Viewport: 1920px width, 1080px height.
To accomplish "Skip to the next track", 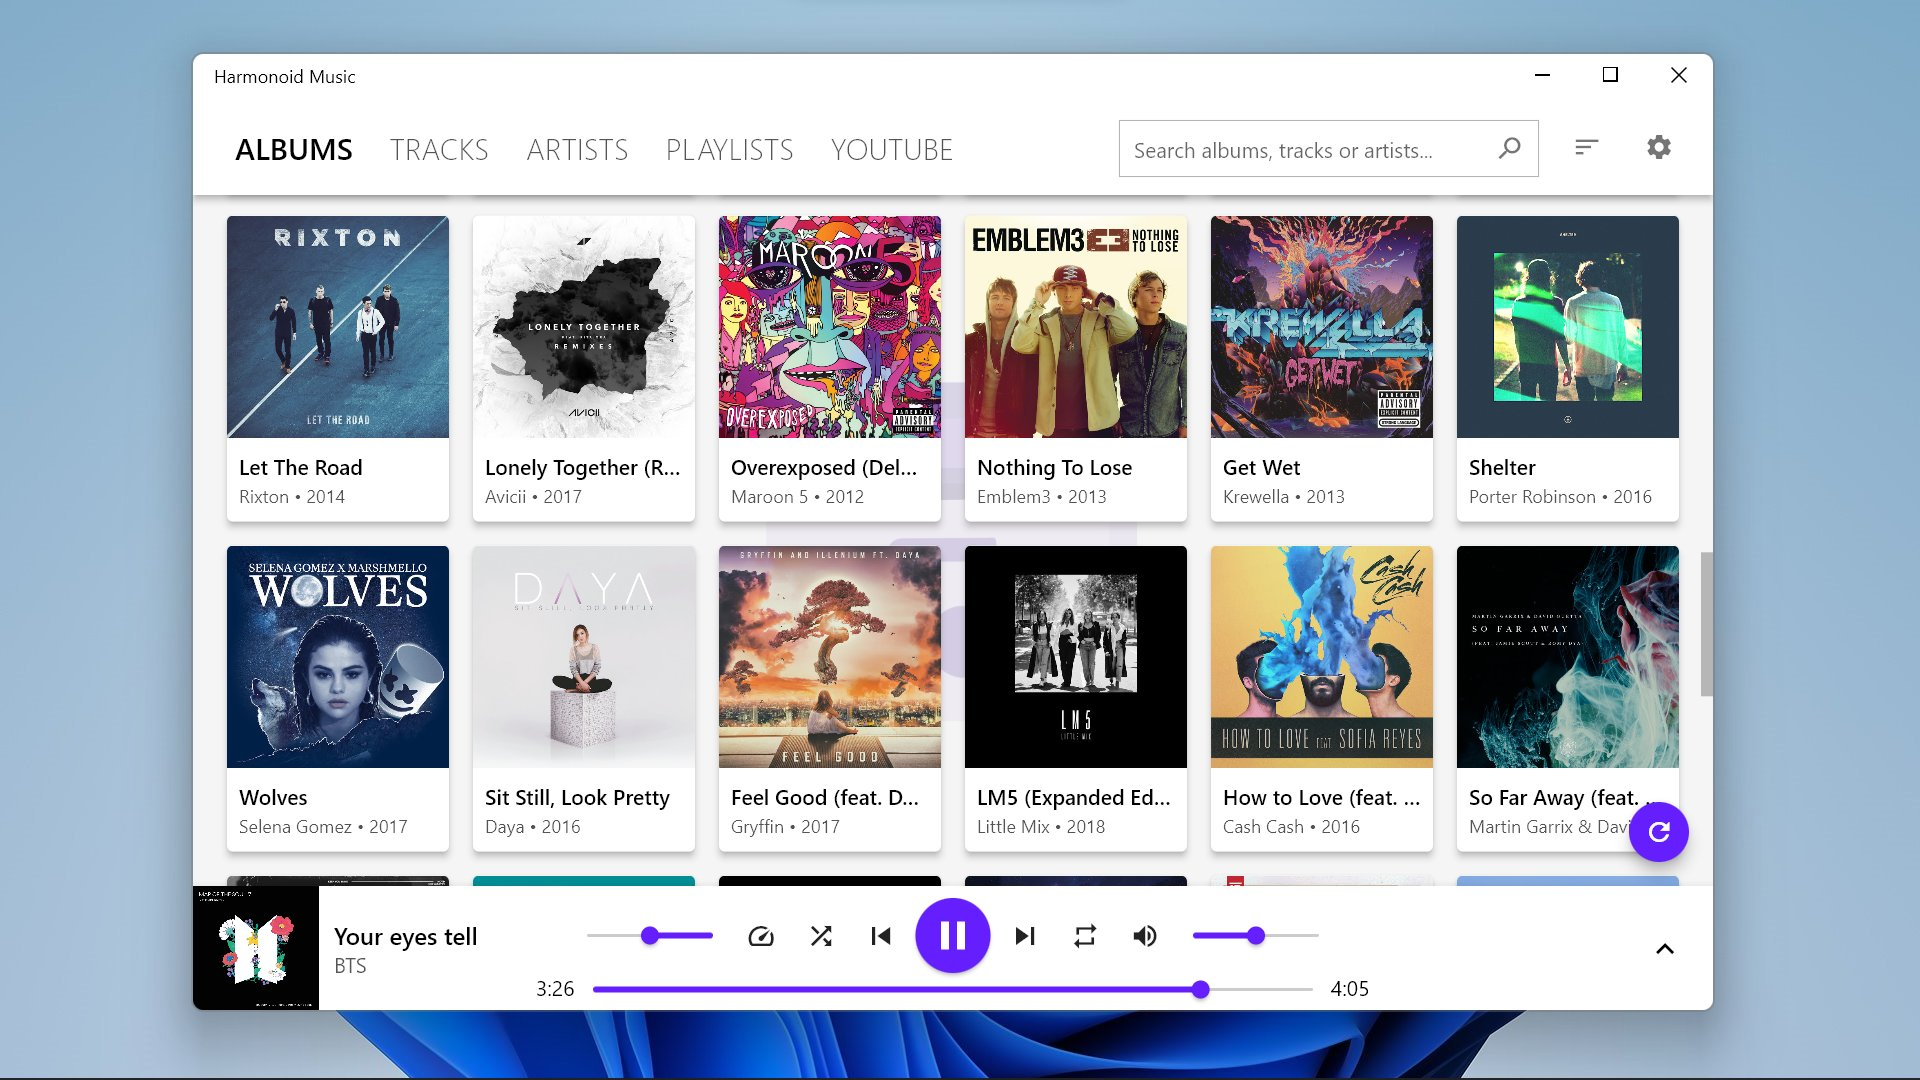I will [x=1025, y=936].
